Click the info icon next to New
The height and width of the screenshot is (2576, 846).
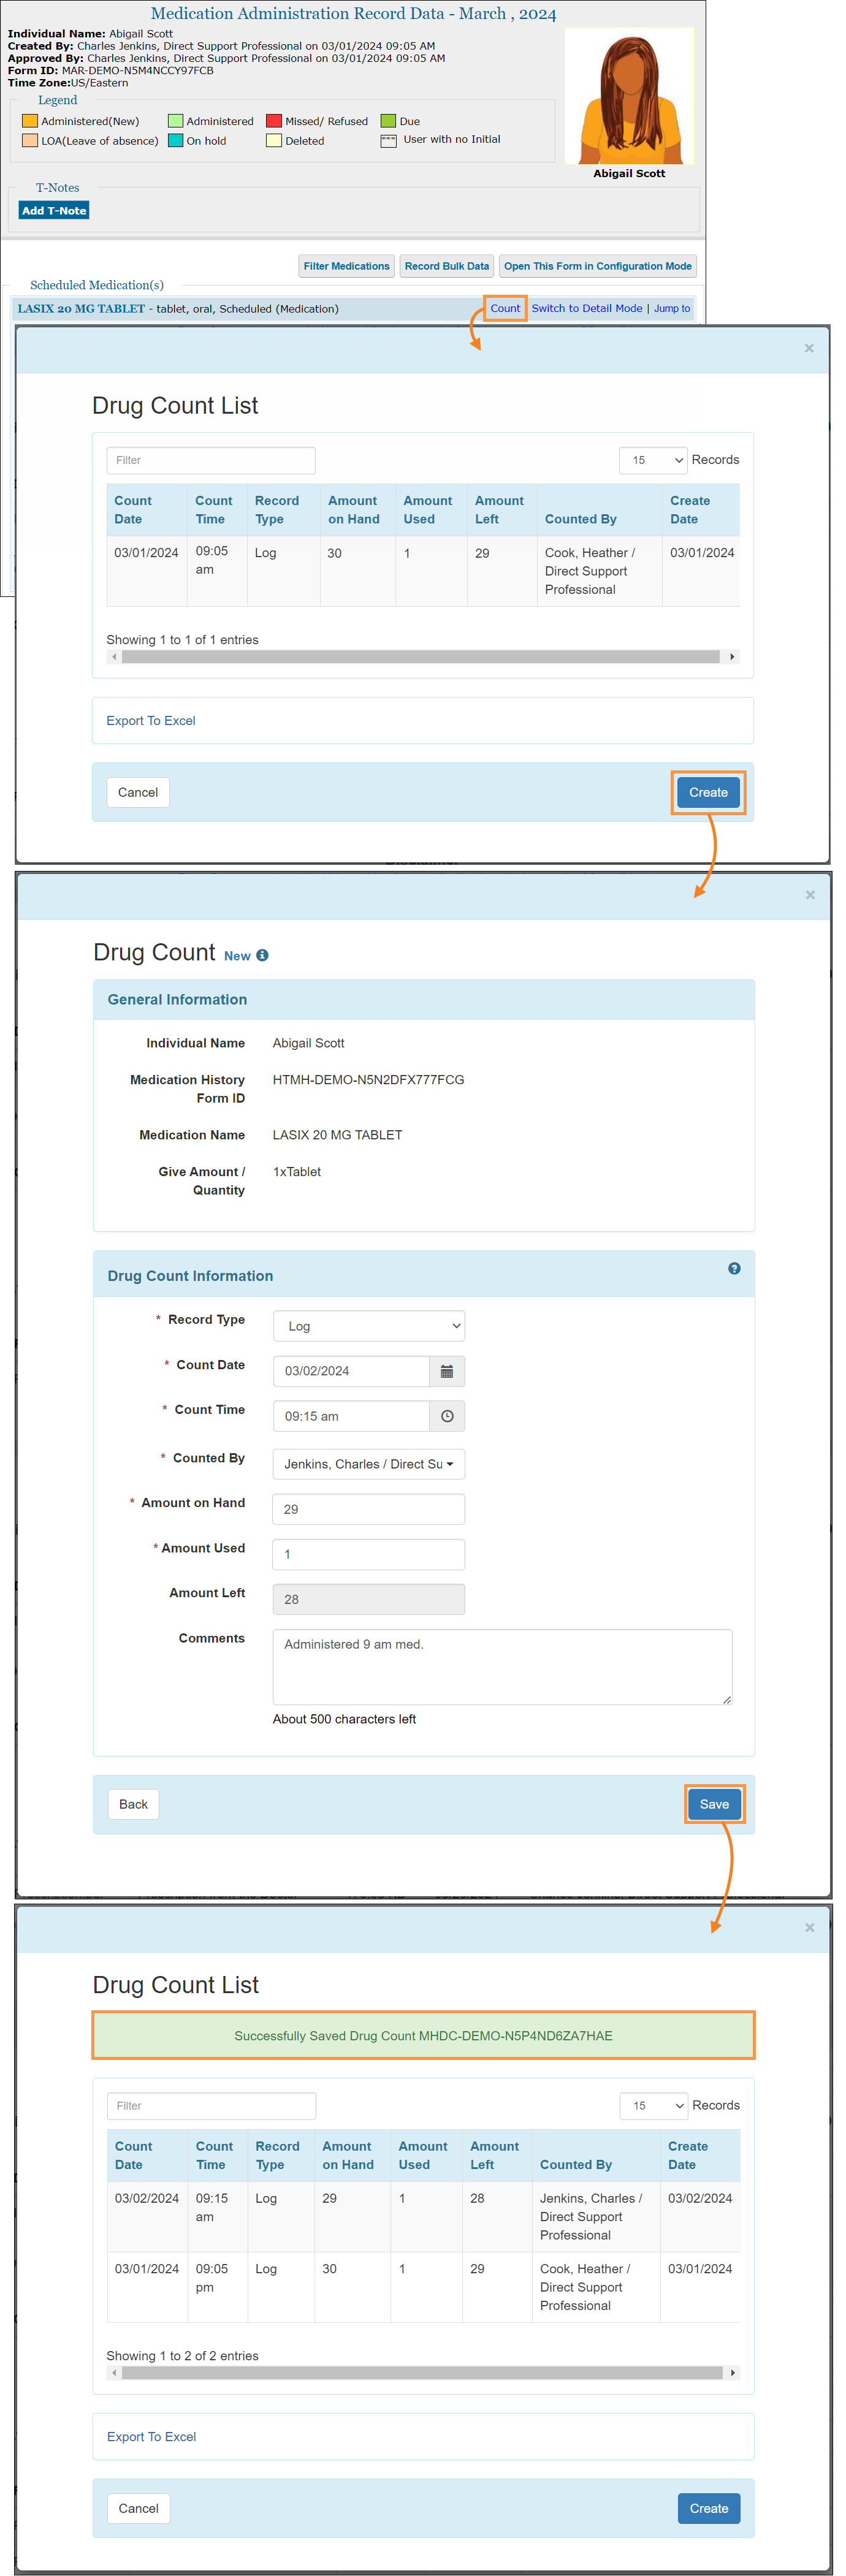[x=262, y=956]
